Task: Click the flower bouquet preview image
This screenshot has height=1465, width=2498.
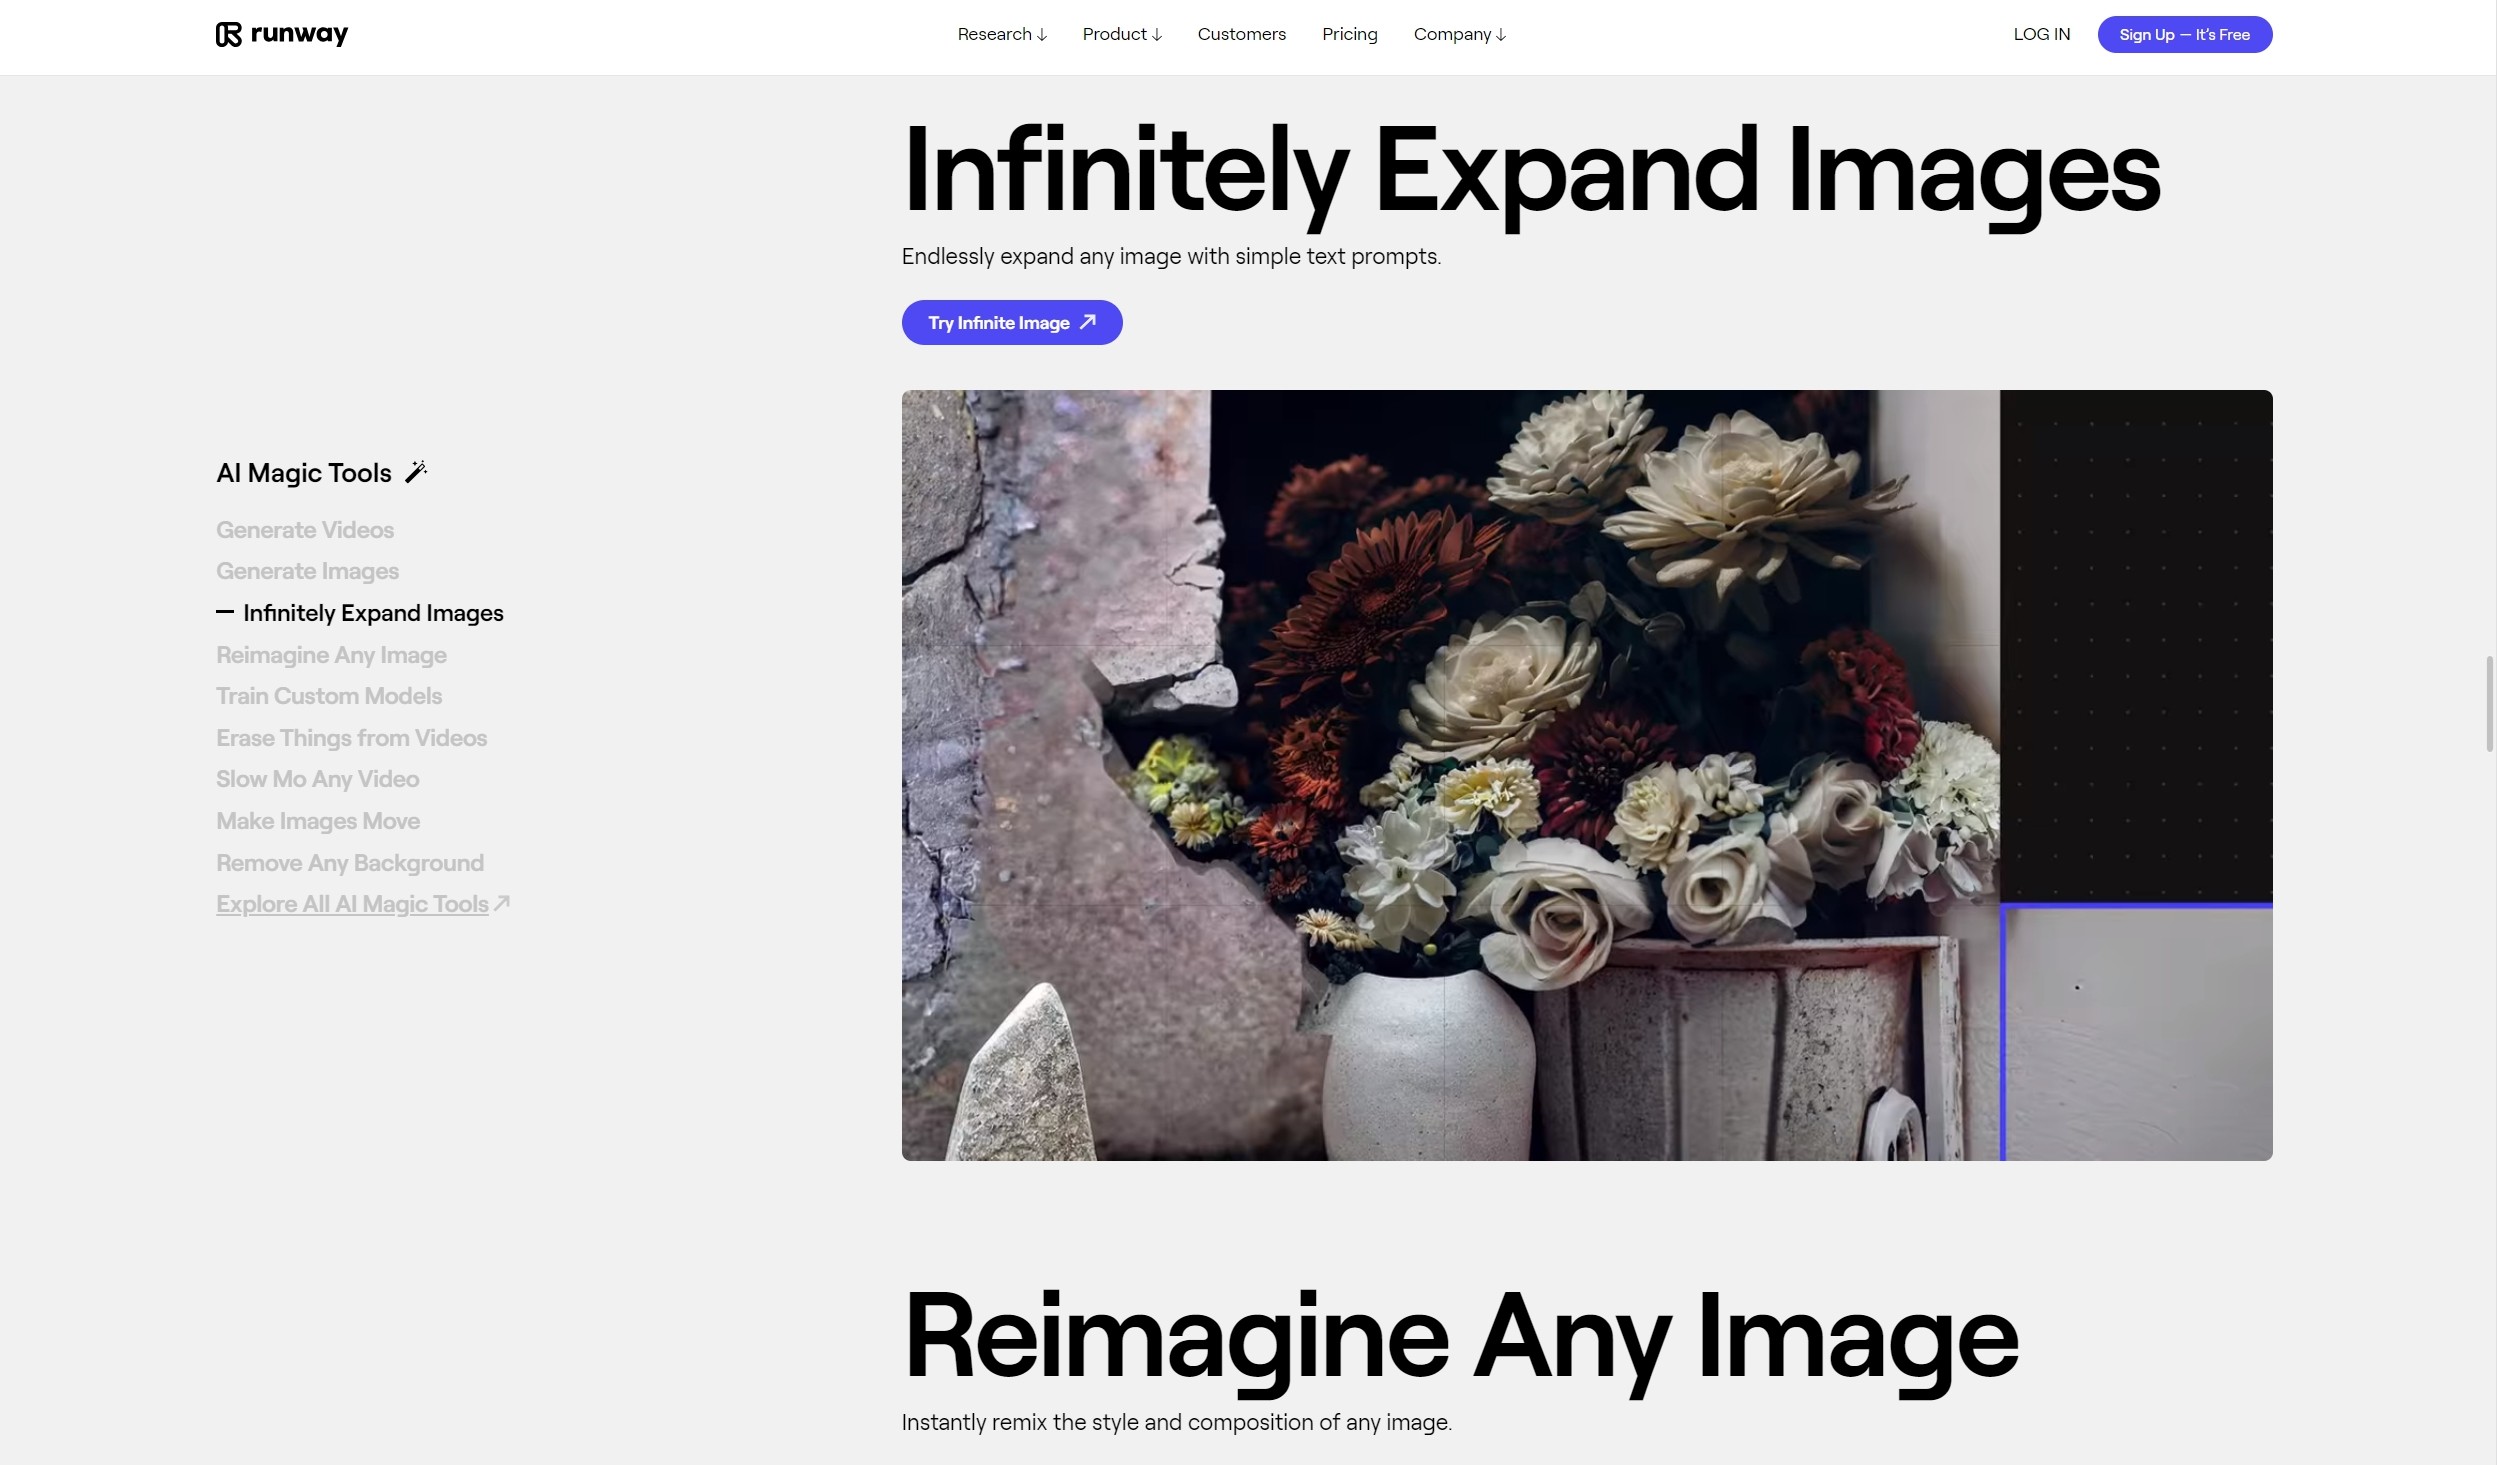Action: click(1586, 775)
